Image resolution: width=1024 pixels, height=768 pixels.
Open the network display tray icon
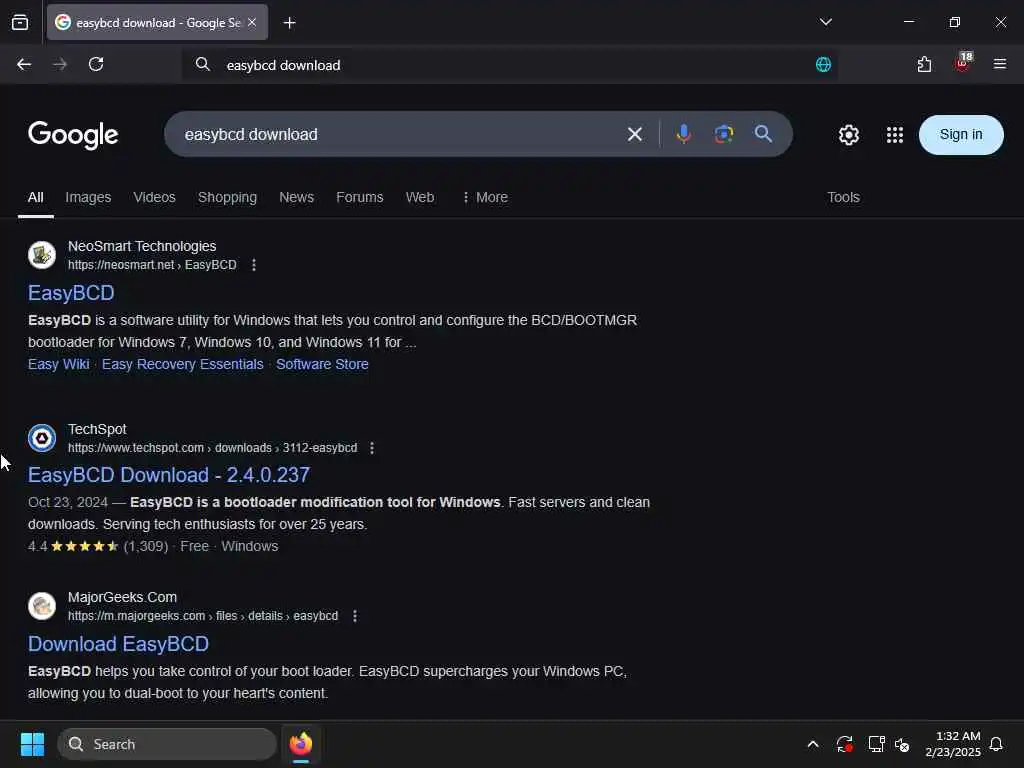pos(876,744)
